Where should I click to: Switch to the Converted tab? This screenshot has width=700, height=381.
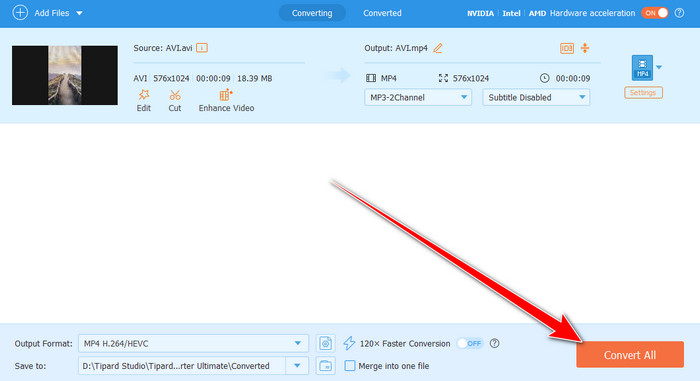pyautogui.click(x=382, y=13)
